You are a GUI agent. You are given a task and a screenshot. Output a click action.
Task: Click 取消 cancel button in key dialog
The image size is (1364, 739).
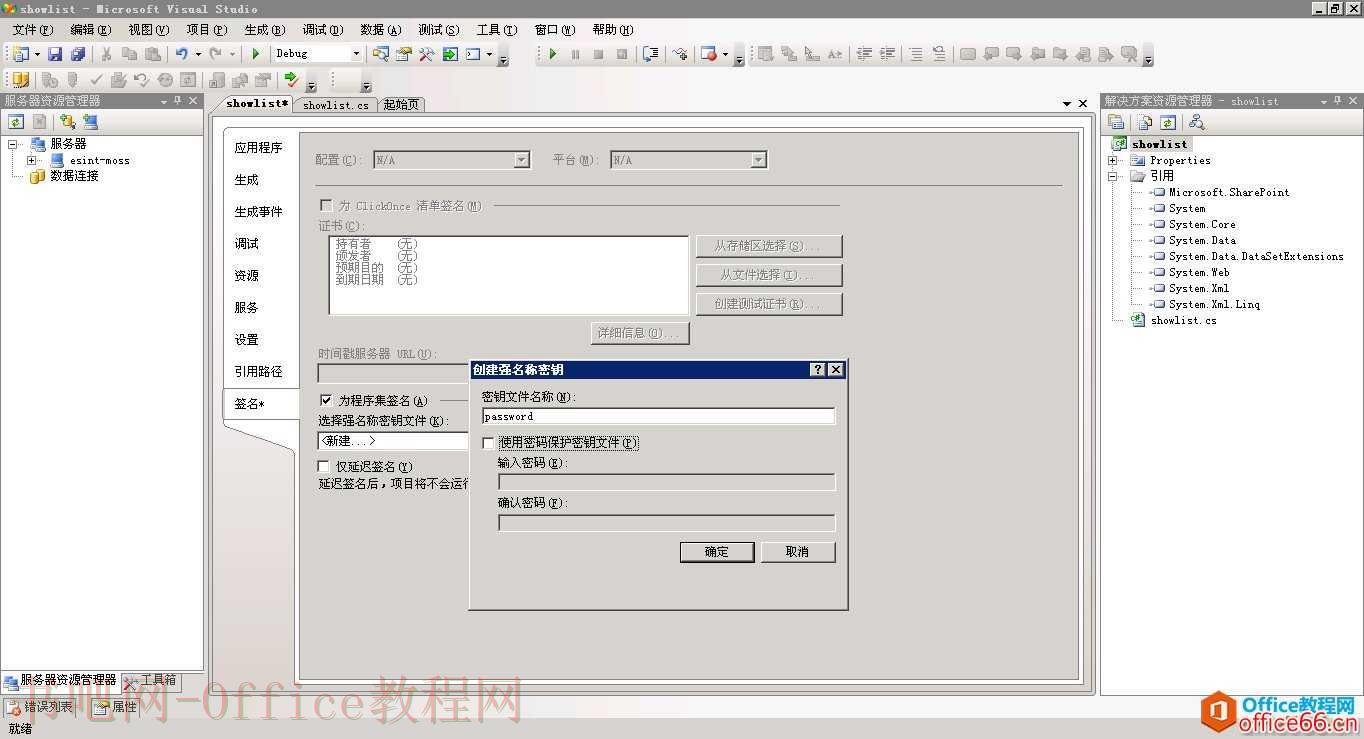pos(797,552)
